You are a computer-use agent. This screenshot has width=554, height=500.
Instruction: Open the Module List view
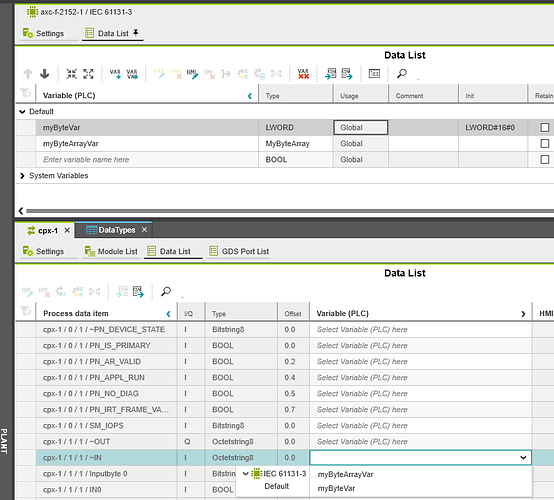coord(111,251)
